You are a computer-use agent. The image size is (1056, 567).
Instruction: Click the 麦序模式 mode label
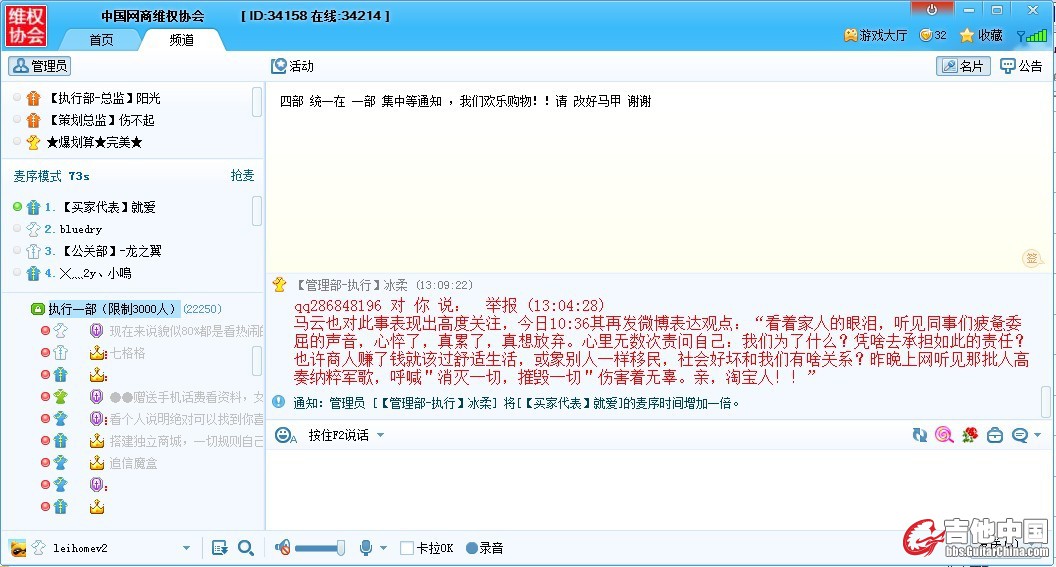pyautogui.click(x=38, y=176)
